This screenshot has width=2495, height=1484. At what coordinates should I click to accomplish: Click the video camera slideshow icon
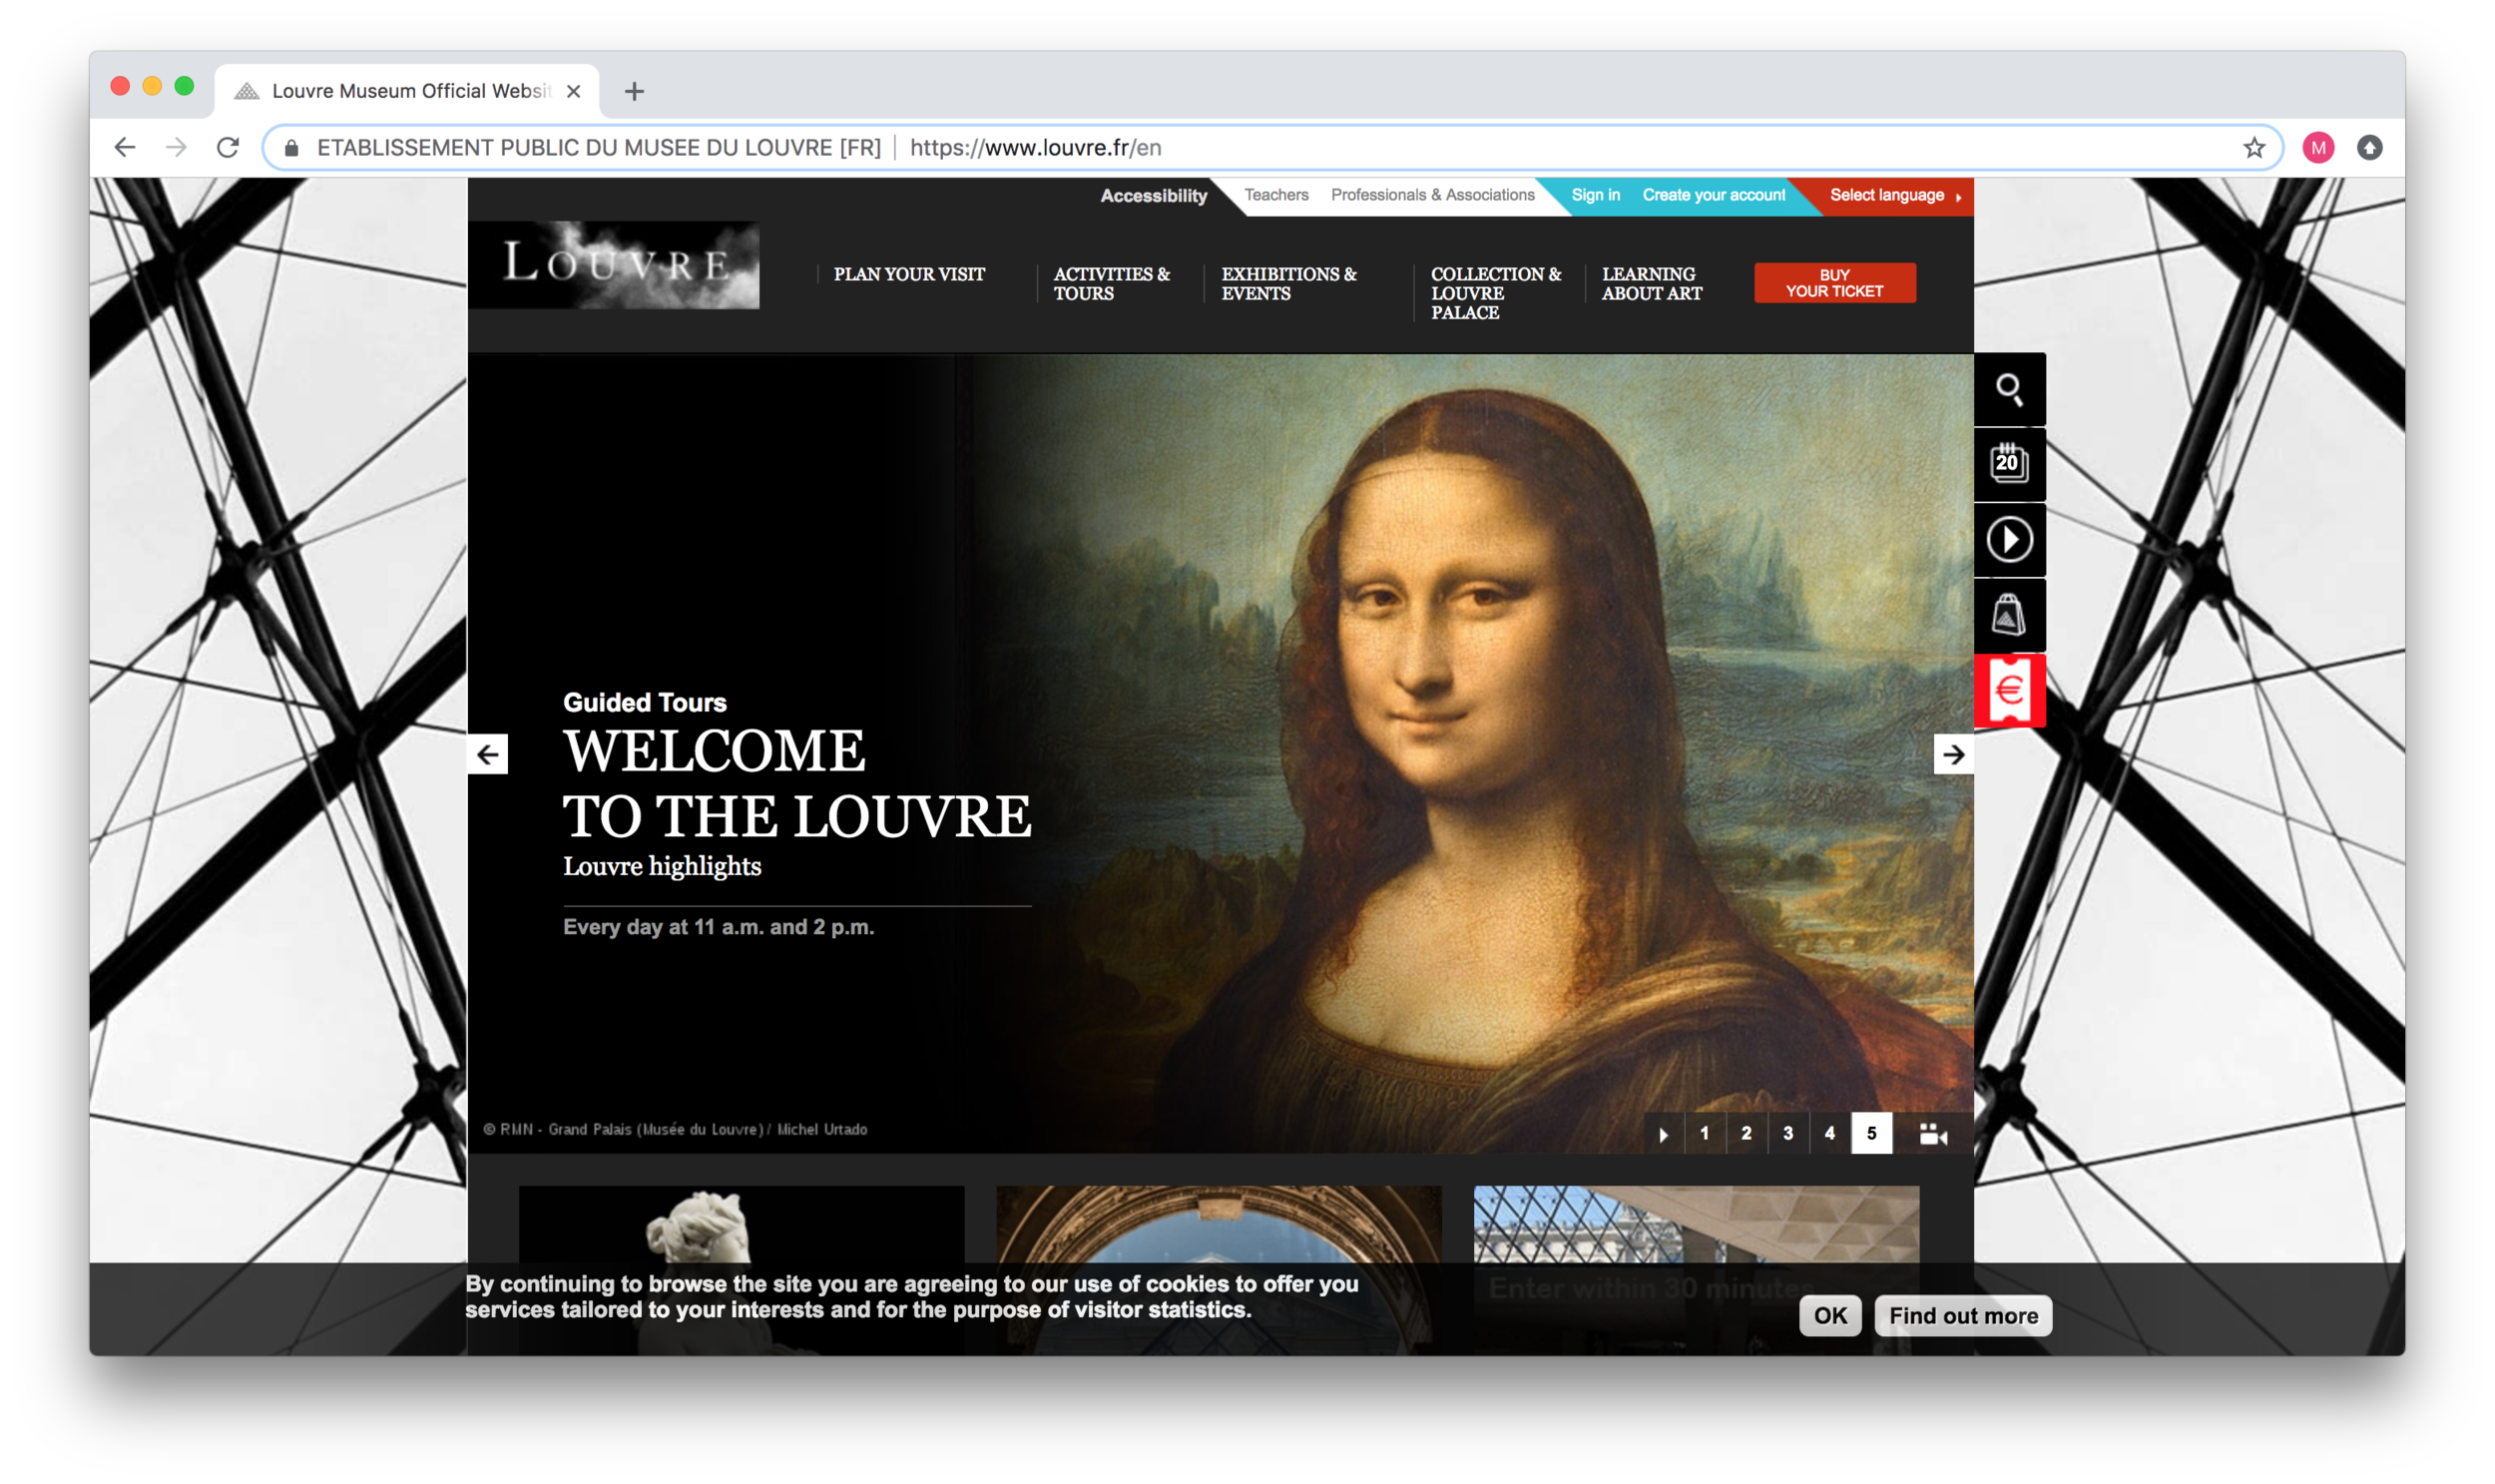coord(1932,1133)
